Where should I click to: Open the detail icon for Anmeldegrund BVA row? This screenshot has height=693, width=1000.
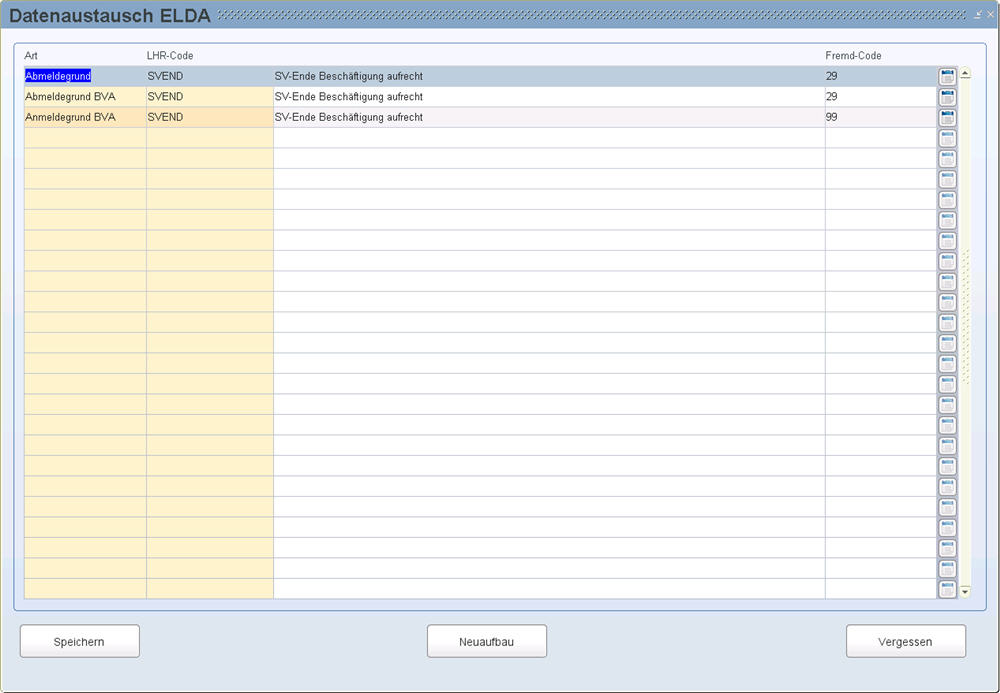click(947, 117)
